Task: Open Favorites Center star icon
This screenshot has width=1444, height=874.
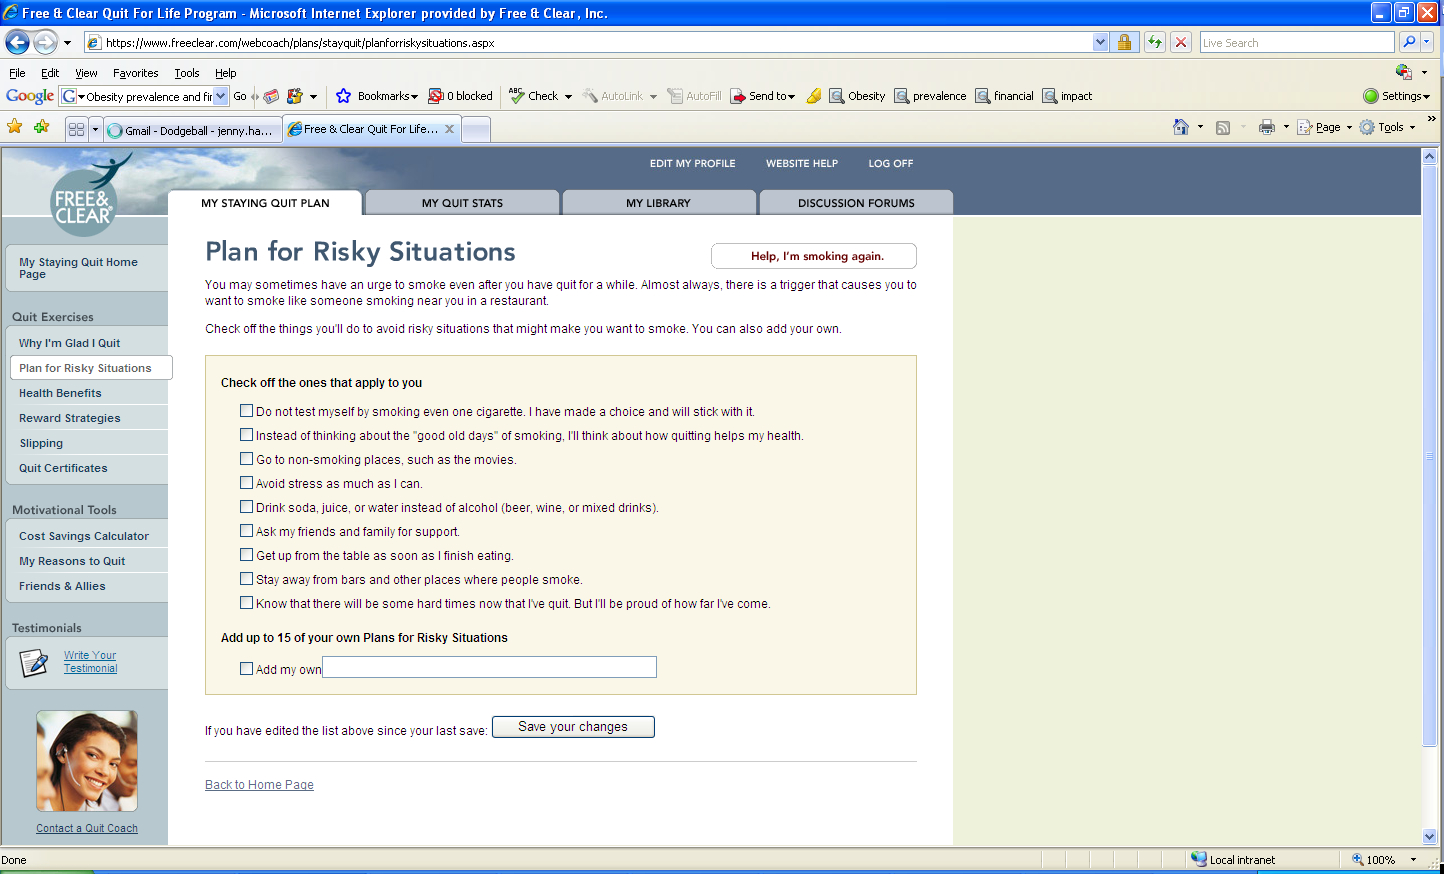Action: pos(15,127)
